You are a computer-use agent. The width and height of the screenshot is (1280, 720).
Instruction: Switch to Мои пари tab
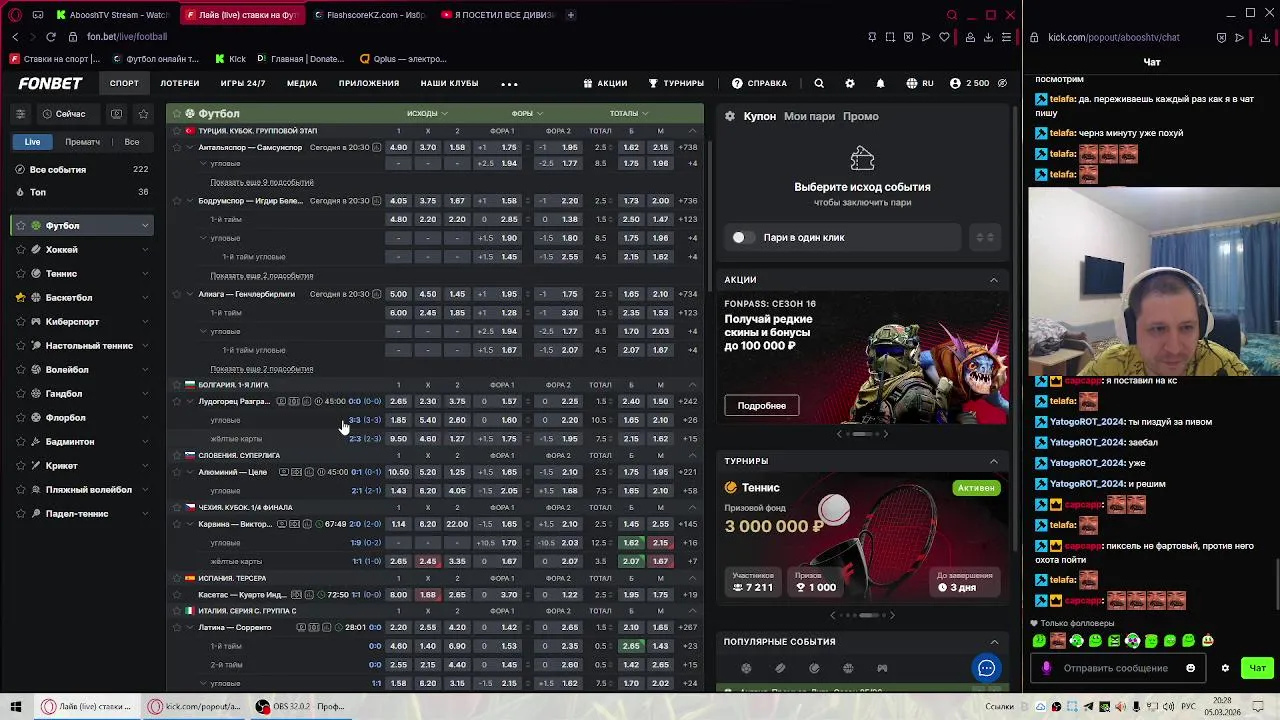pos(809,116)
